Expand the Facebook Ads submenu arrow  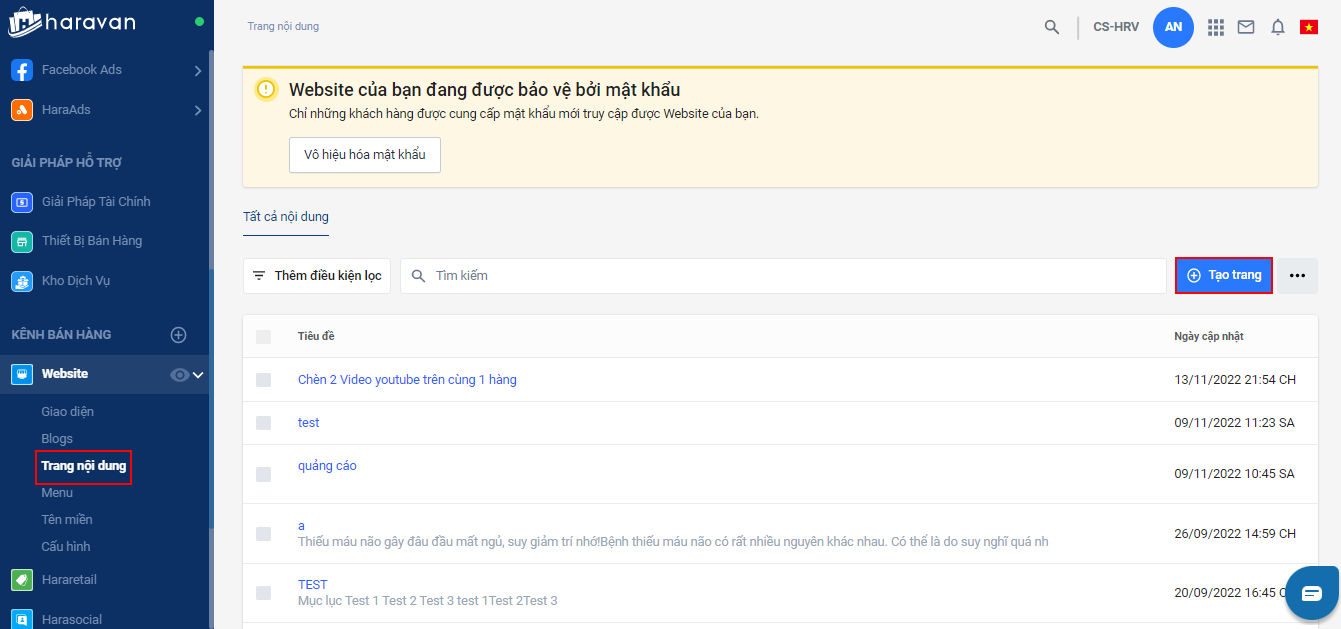(198, 71)
